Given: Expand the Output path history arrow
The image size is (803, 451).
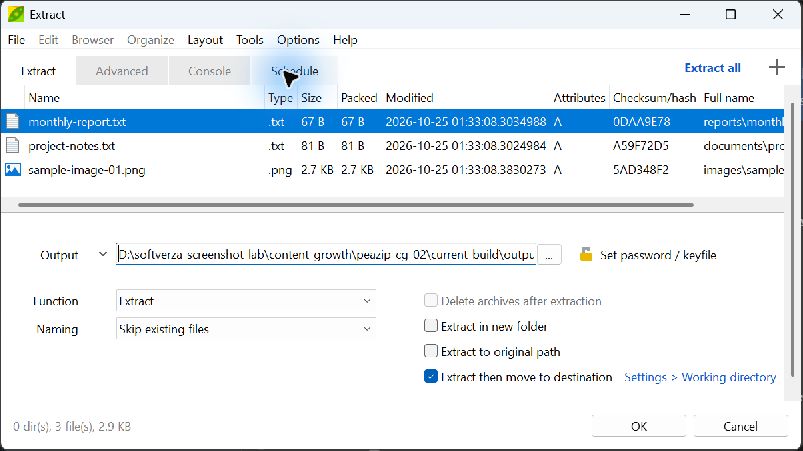Looking at the screenshot, I should [103, 254].
